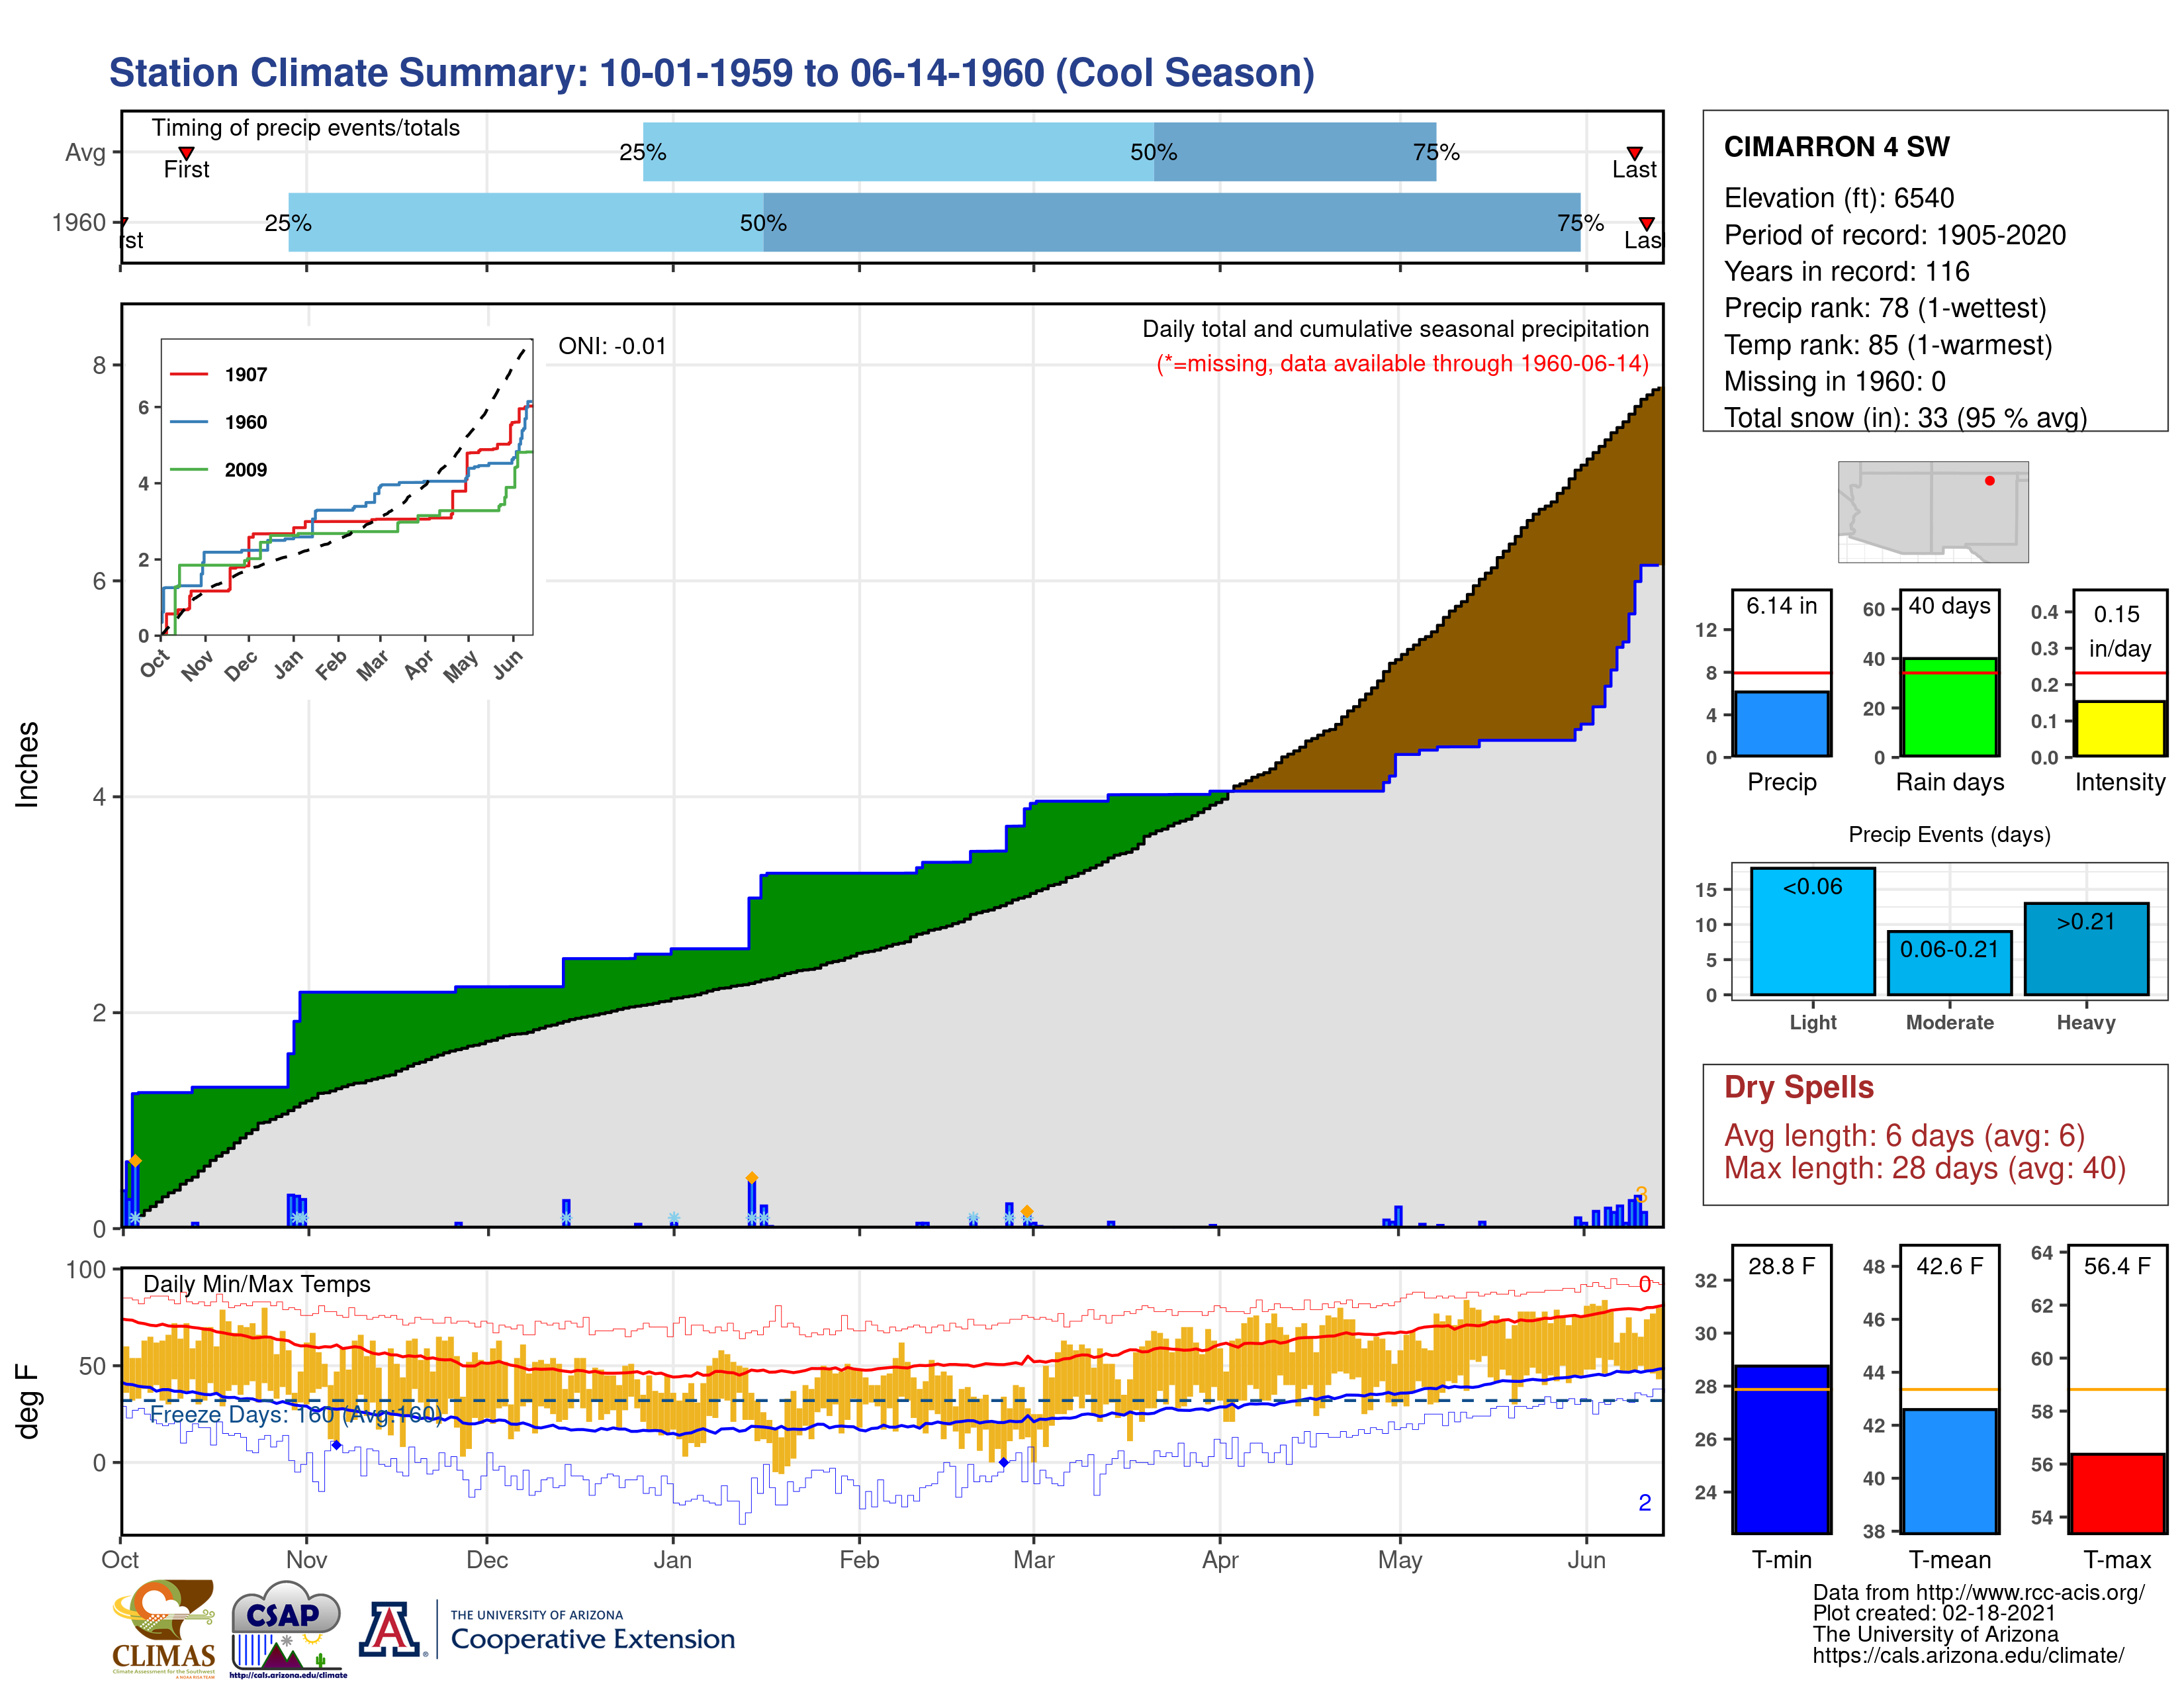Click the blue Precip bar

click(x=1781, y=724)
